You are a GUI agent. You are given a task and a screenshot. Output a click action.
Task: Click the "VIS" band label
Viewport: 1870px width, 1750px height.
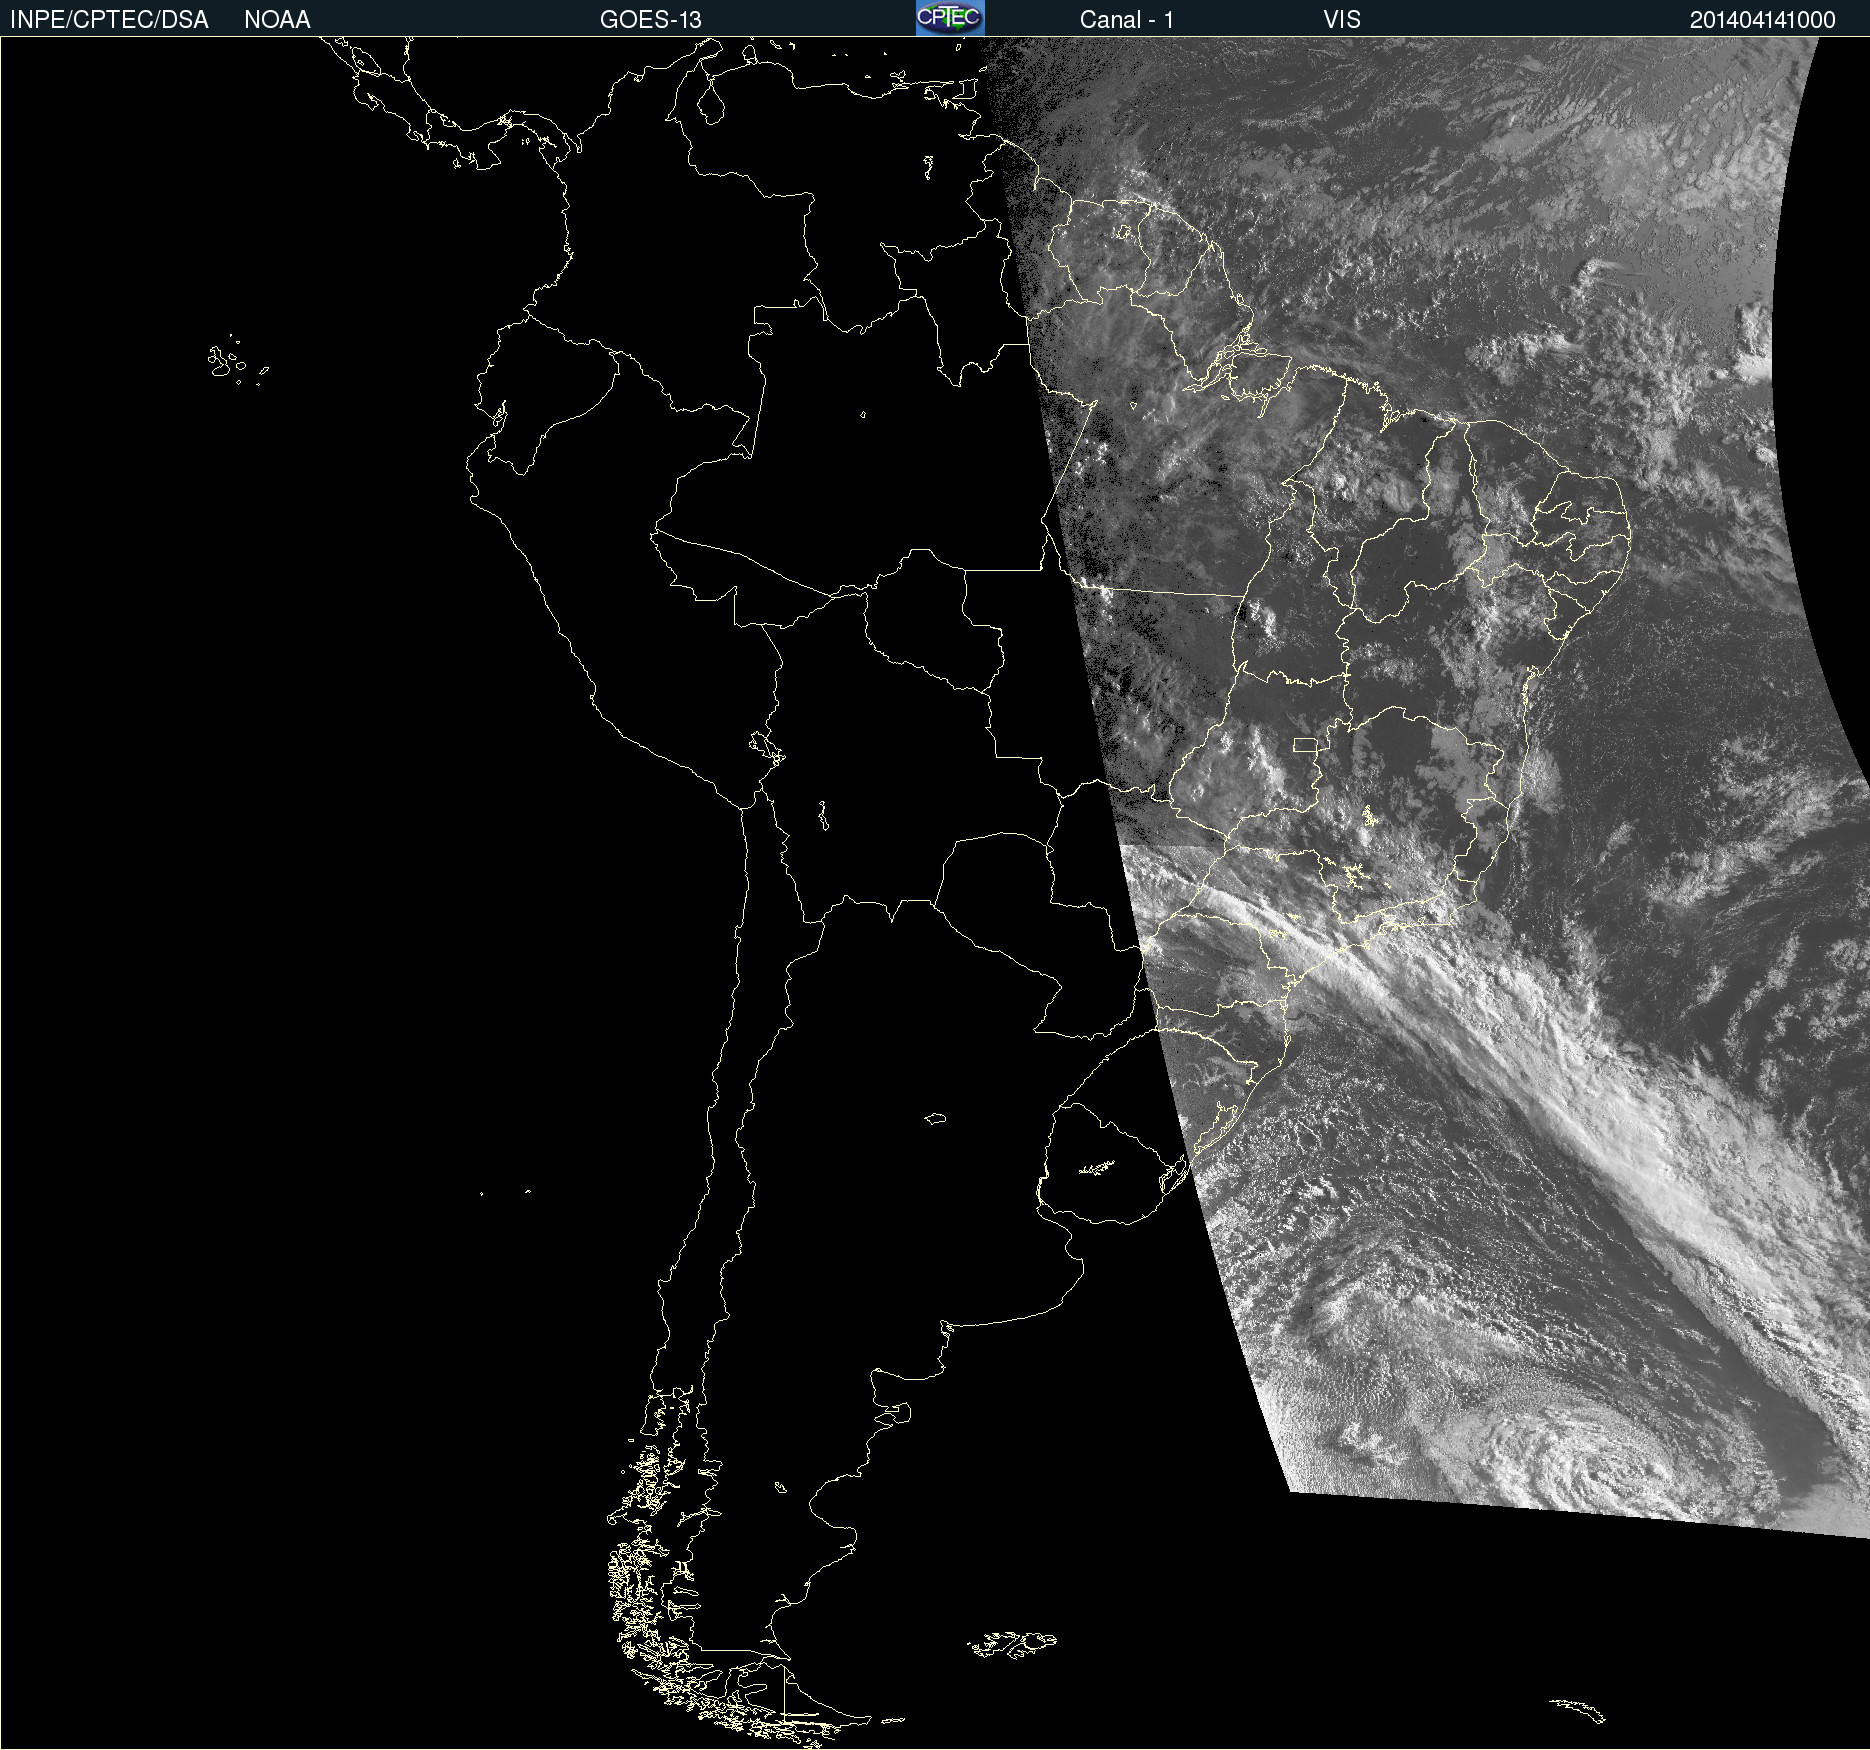tap(1342, 20)
